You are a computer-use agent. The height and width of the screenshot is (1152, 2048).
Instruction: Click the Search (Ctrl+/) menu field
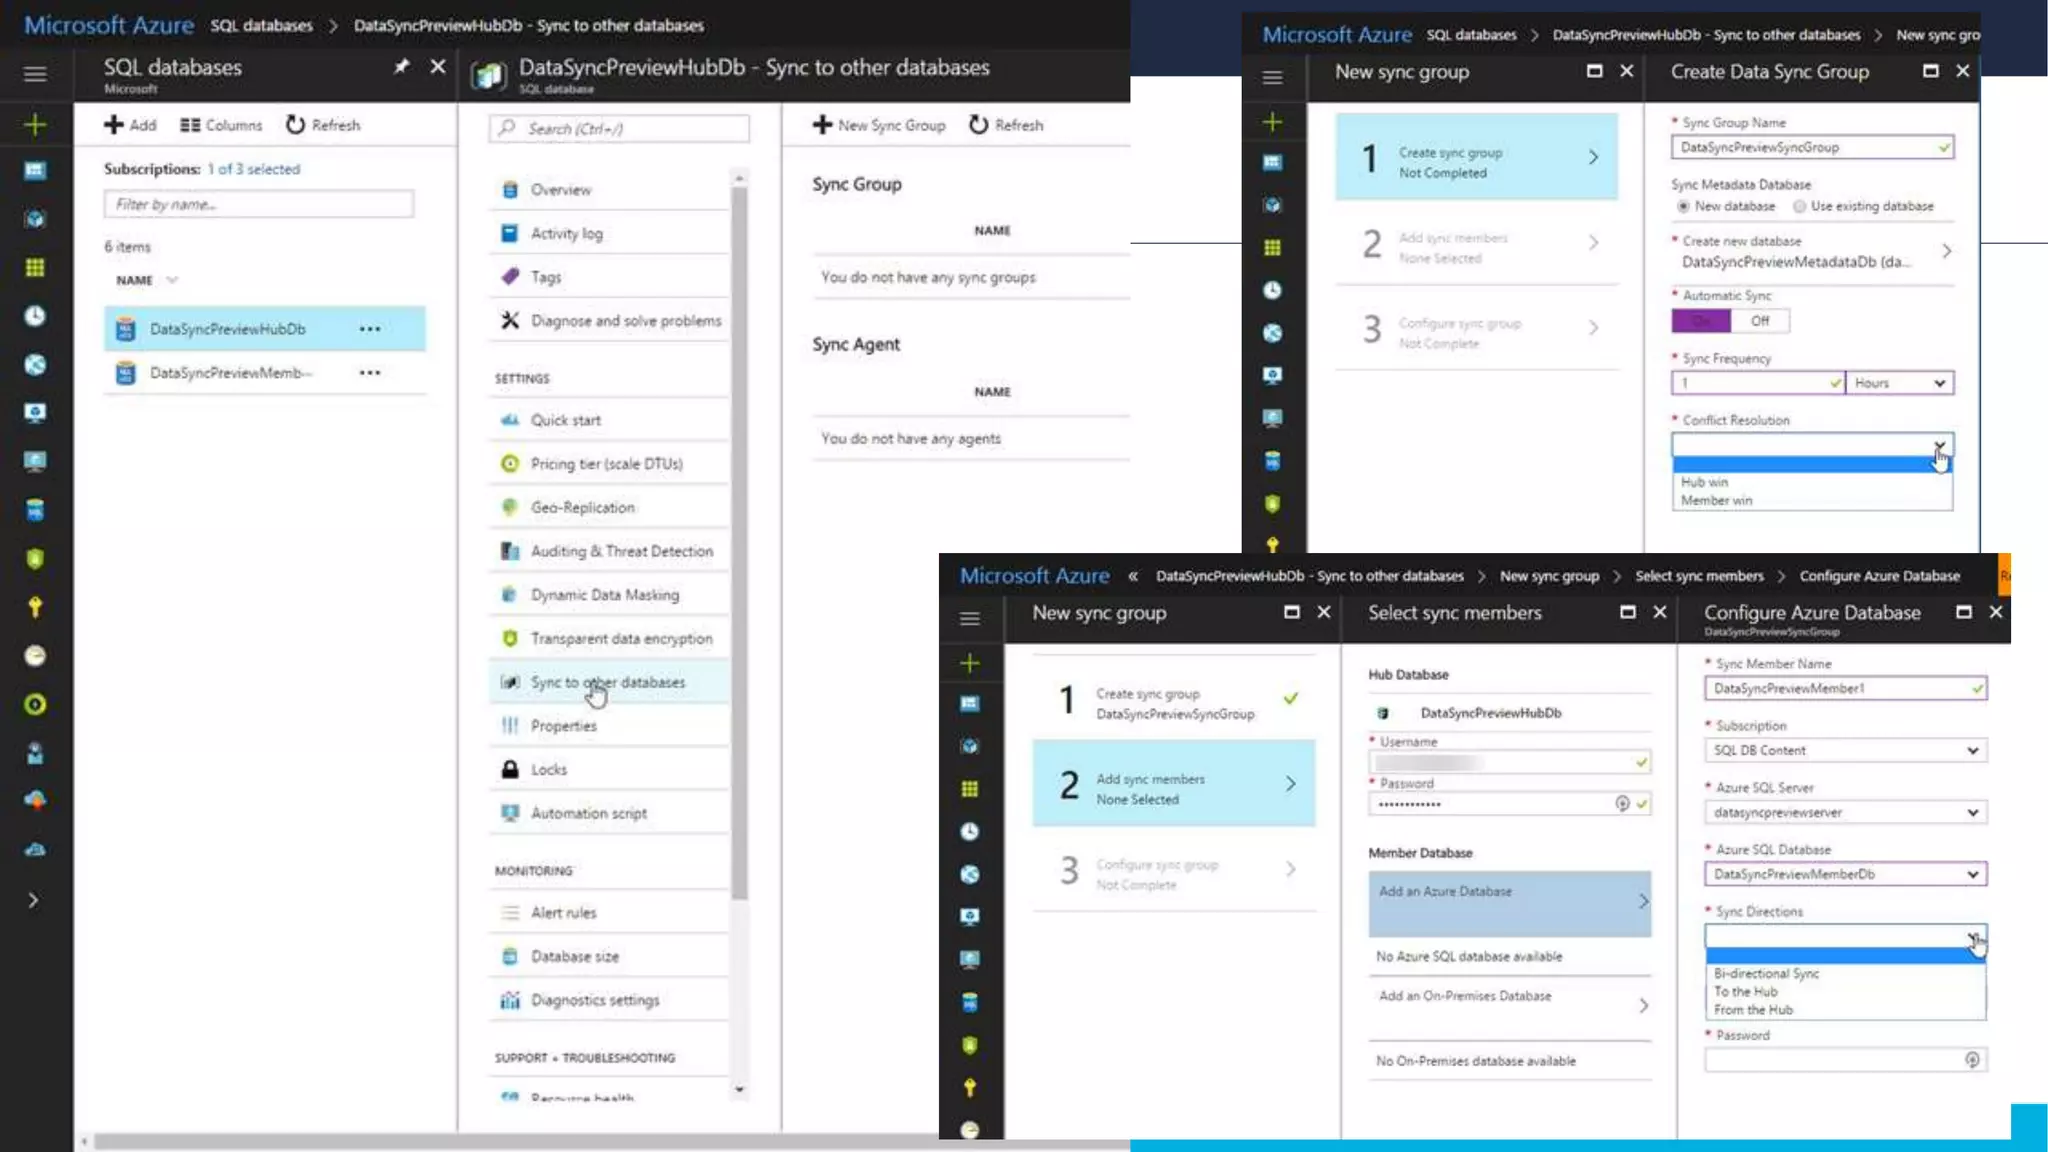click(x=619, y=129)
